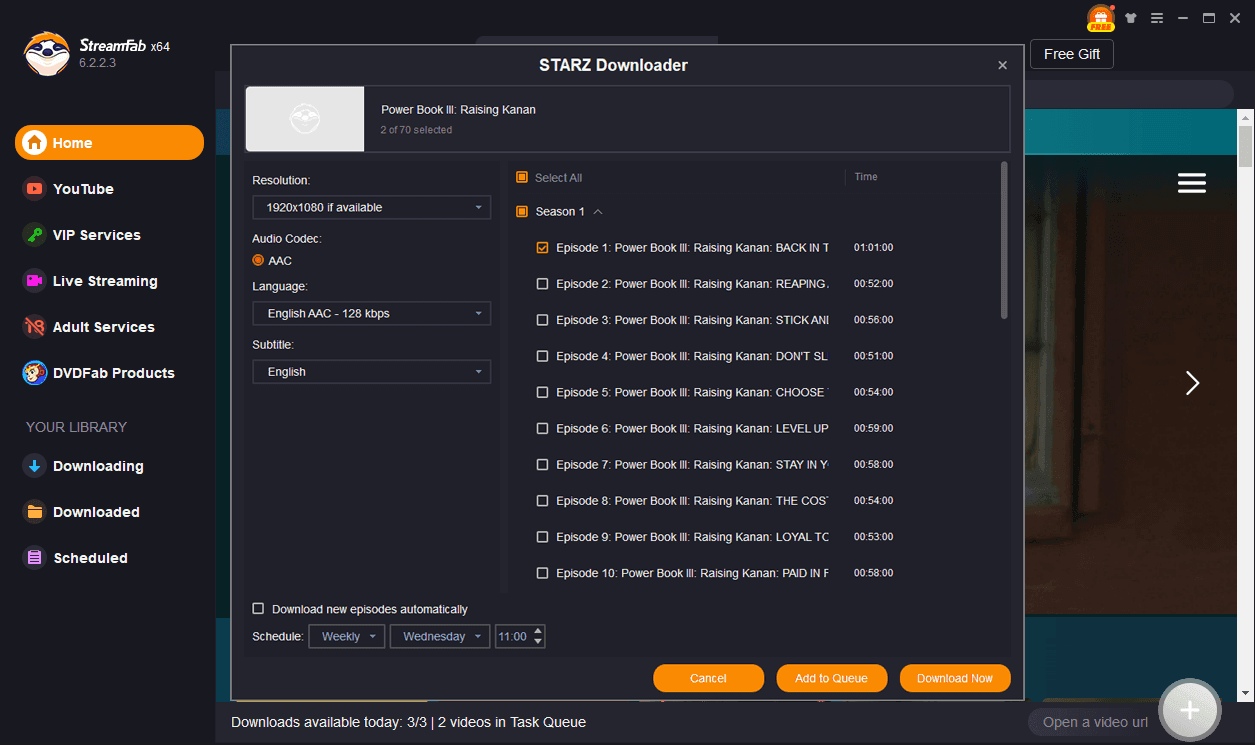The image size is (1255, 745).
Task: Open VIP Services in sidebar
Action: [96, 235]
